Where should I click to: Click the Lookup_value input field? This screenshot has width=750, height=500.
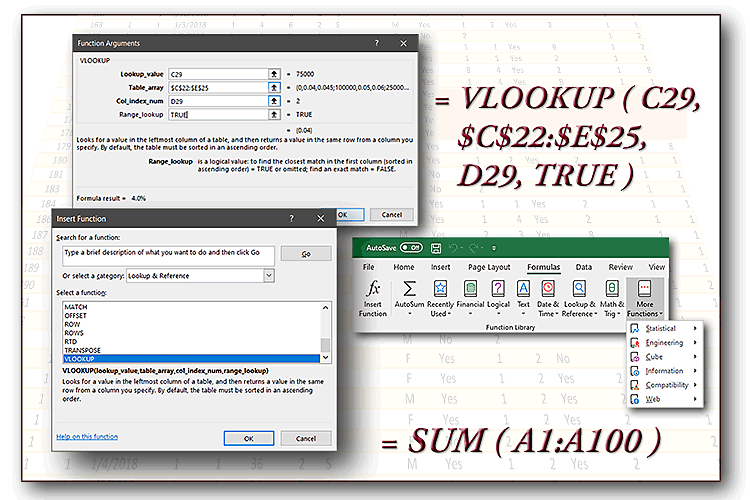[x=218, y=74]
